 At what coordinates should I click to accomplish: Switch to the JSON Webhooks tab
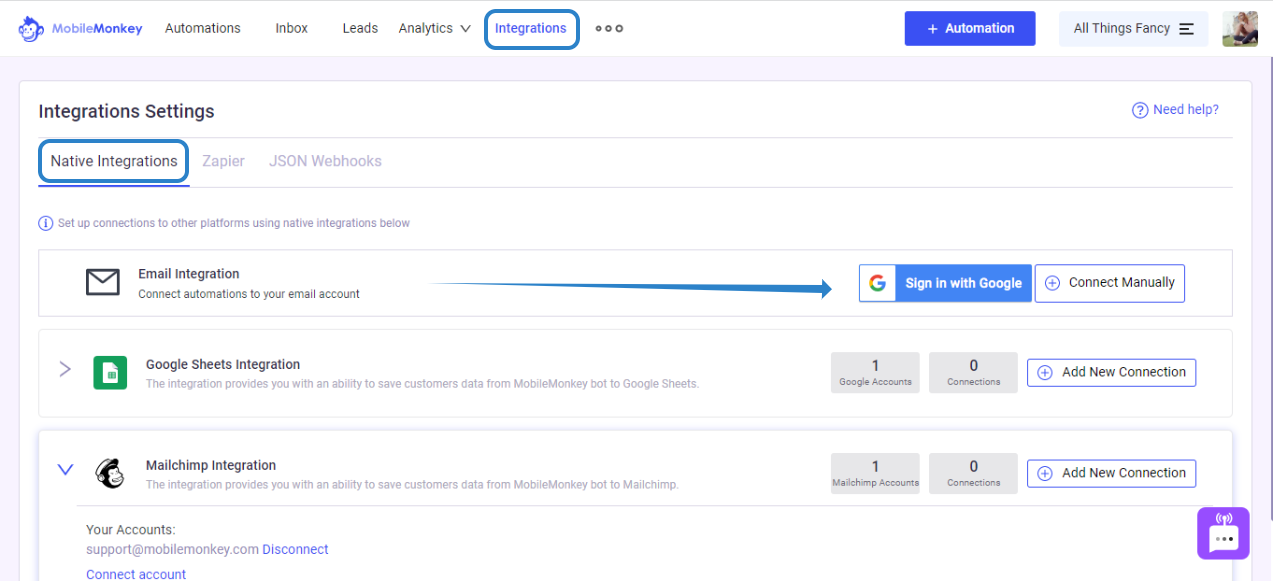325,161
